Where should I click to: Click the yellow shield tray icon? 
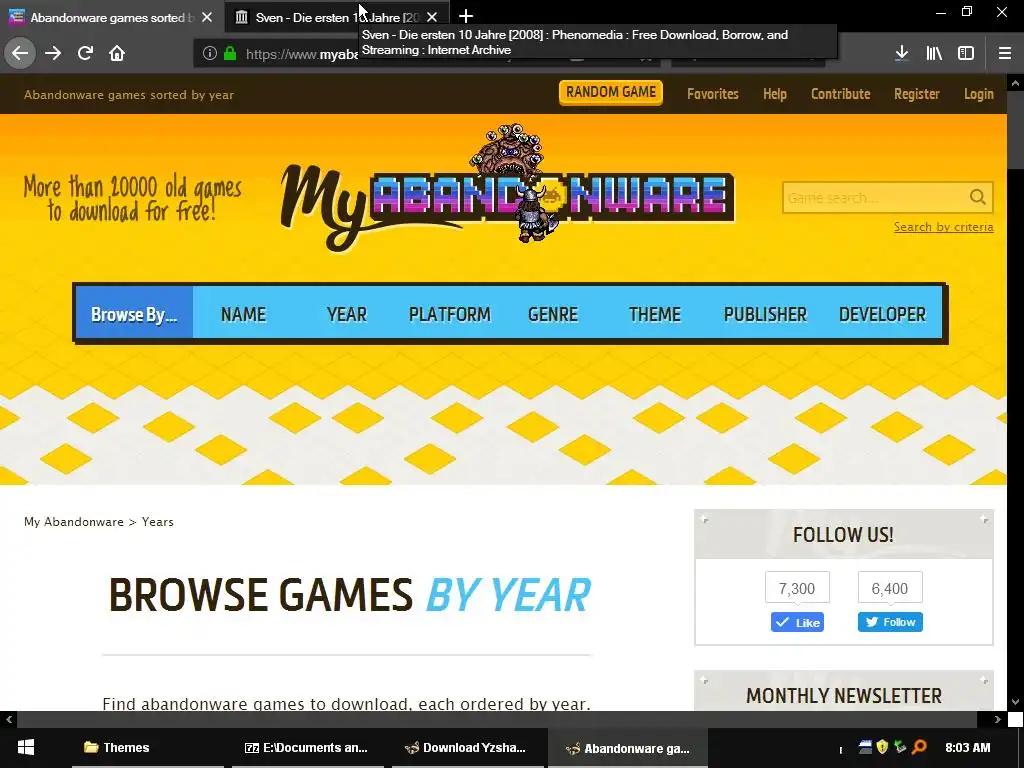point(882,746)
